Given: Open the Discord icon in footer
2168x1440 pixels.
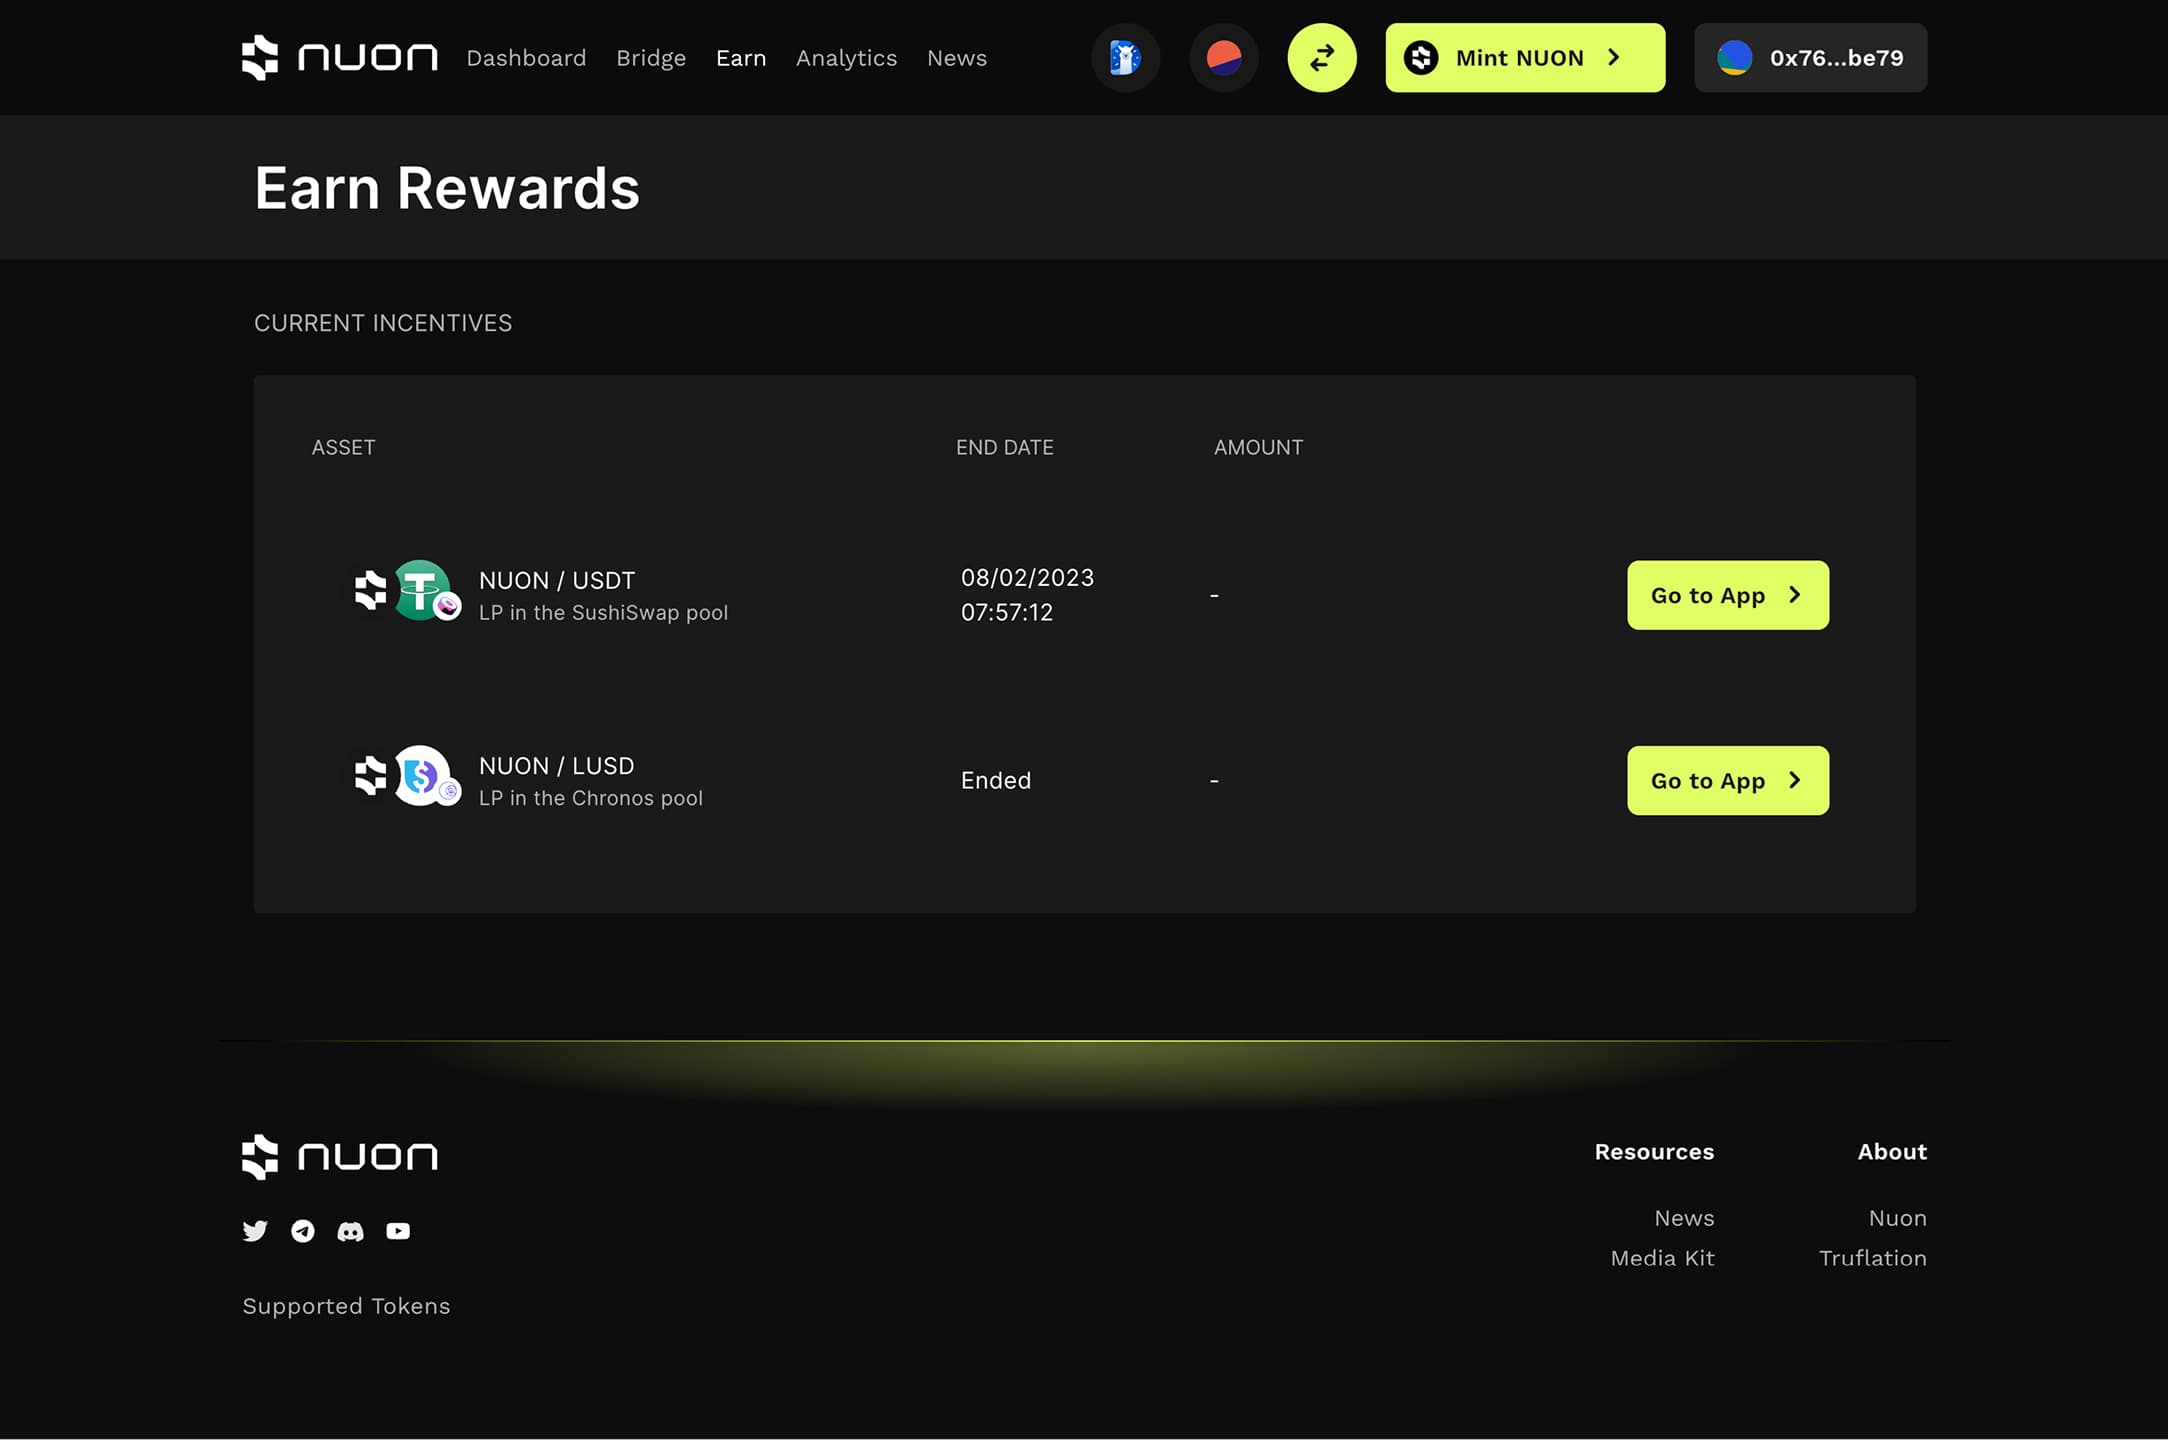Looking at the screenshot, I should (x=350, y=1232).
